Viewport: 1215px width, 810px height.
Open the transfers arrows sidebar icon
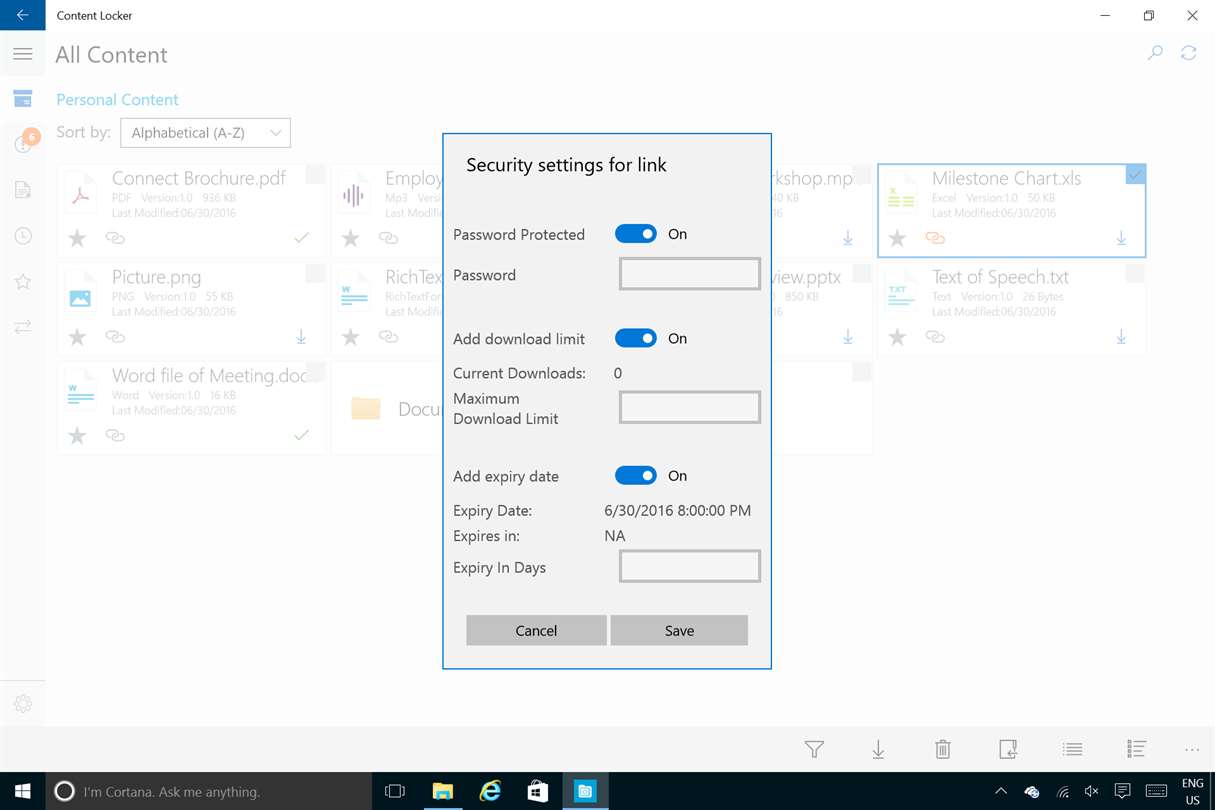[x=22, y=327]
